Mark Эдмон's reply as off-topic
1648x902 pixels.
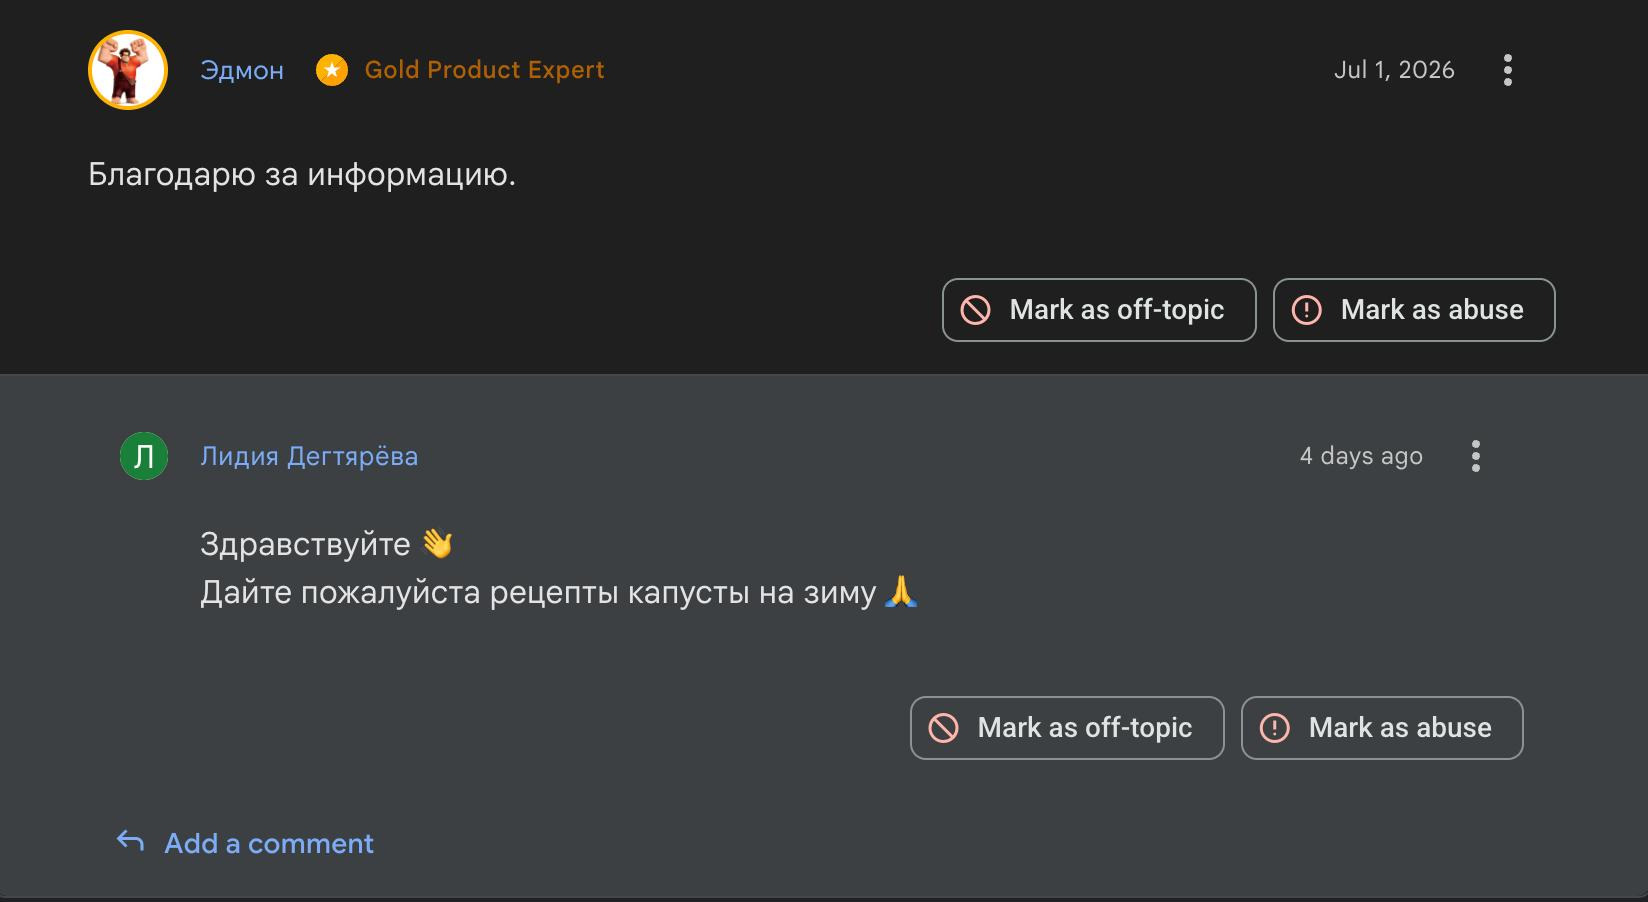[x=1099, y=310]
